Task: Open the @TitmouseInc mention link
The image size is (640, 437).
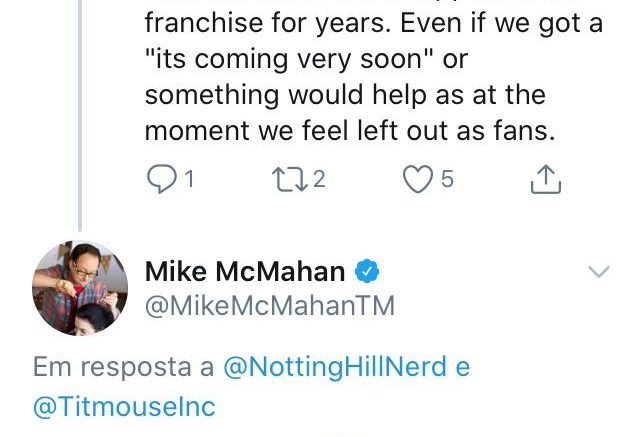Action: 124,406
